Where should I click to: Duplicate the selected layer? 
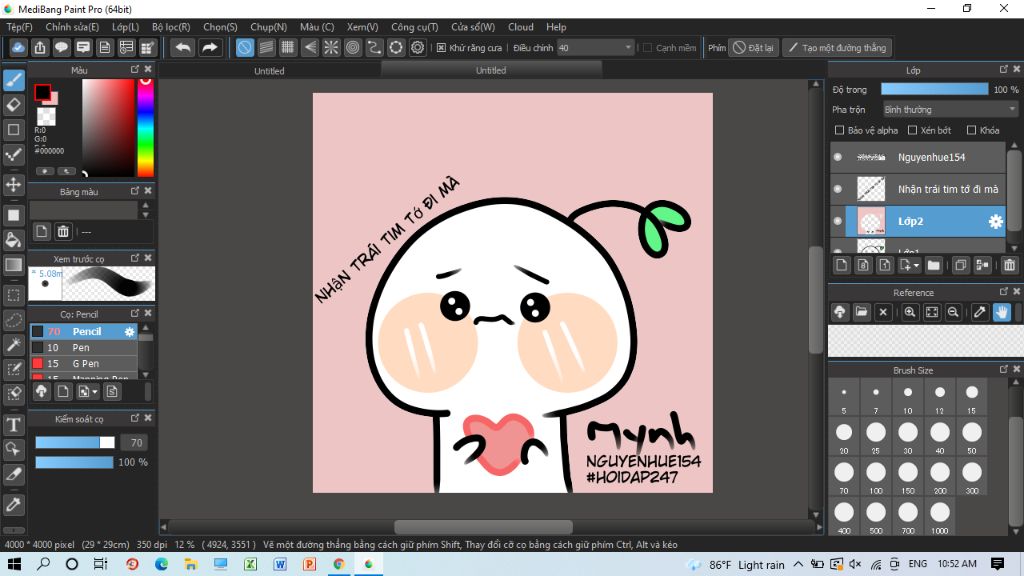961,265
